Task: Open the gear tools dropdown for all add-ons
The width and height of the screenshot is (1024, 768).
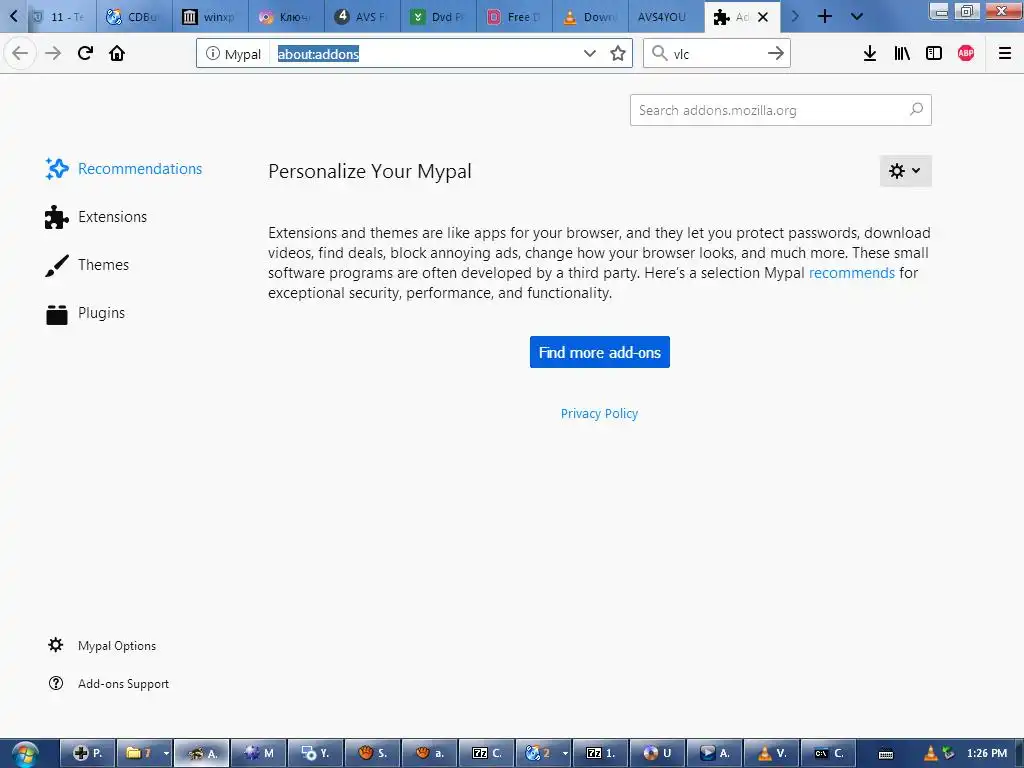Action: click(905, 171)
